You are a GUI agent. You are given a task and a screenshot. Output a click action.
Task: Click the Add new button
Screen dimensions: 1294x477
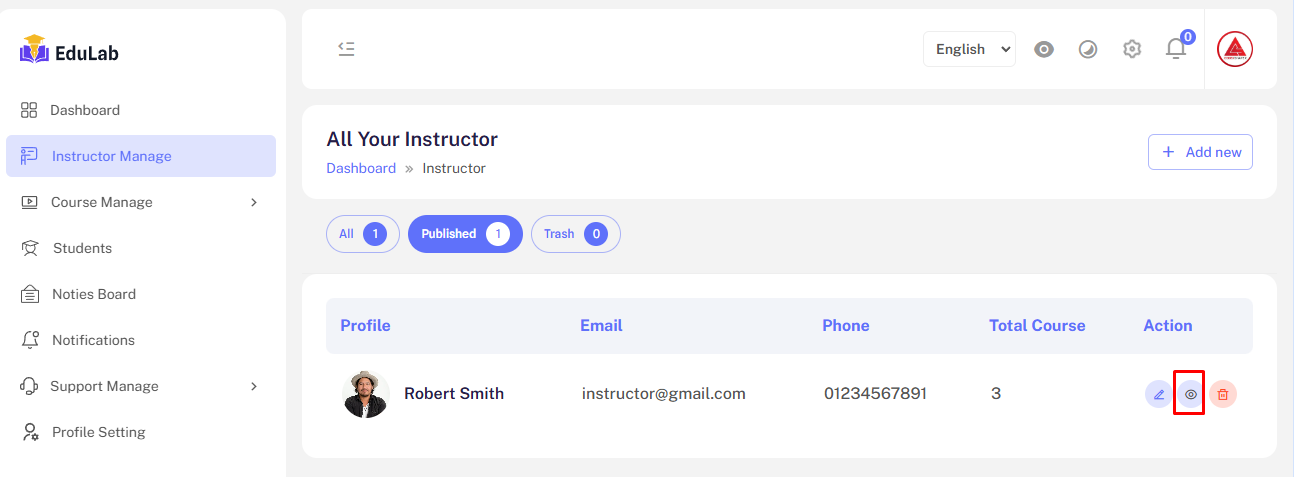click(1200, 152)
